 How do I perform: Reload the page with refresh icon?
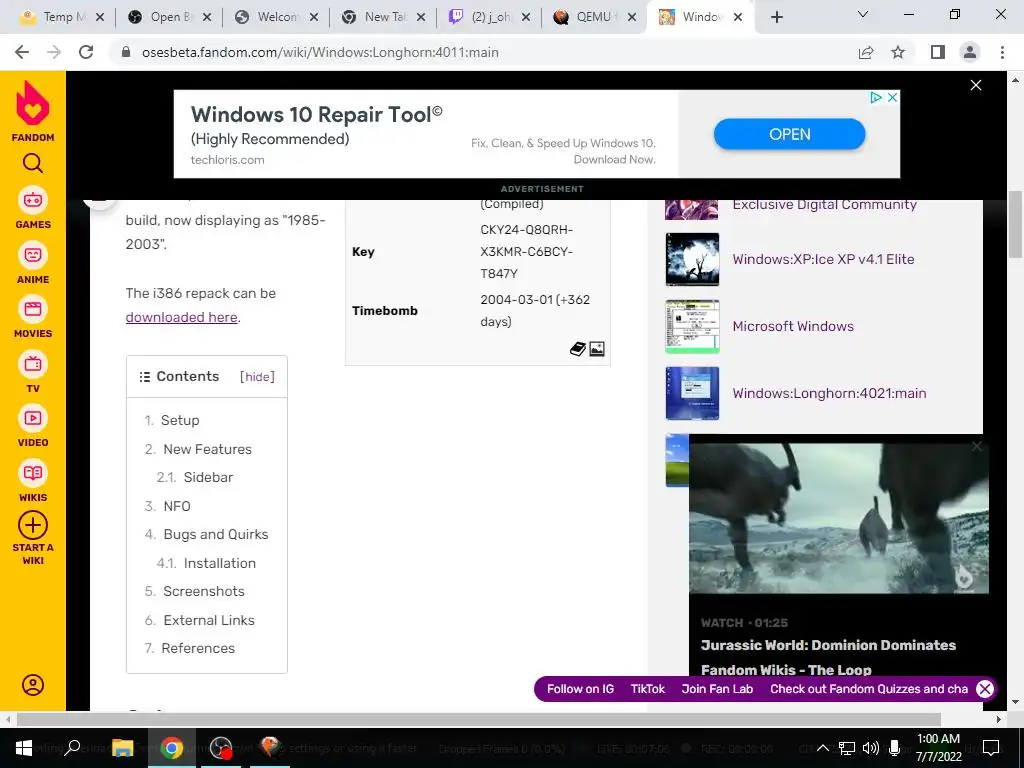click(x=86, y=52)
